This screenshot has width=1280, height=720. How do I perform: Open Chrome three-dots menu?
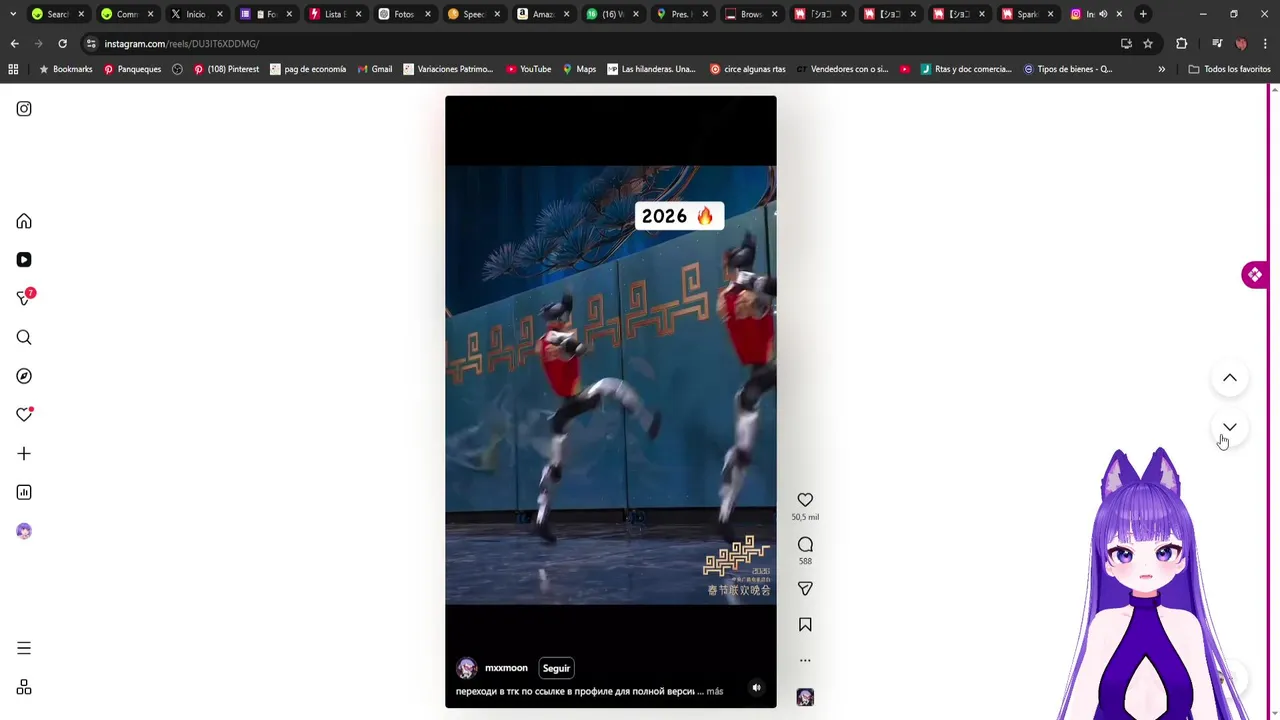coord(1265,44)
